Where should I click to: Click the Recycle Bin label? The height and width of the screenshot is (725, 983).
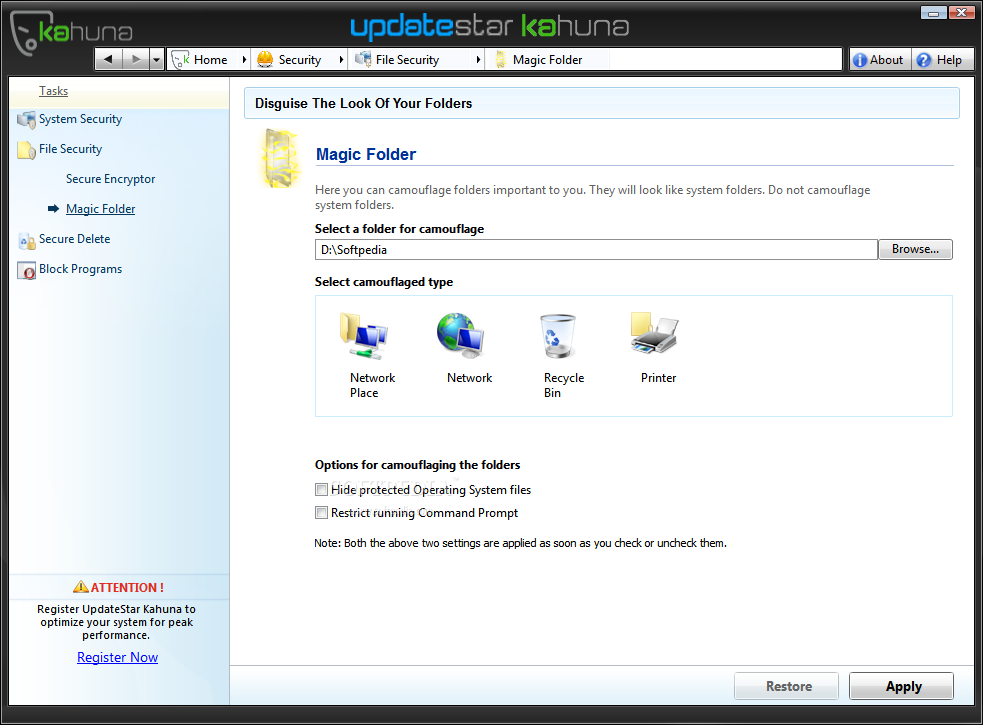point(564,385)
